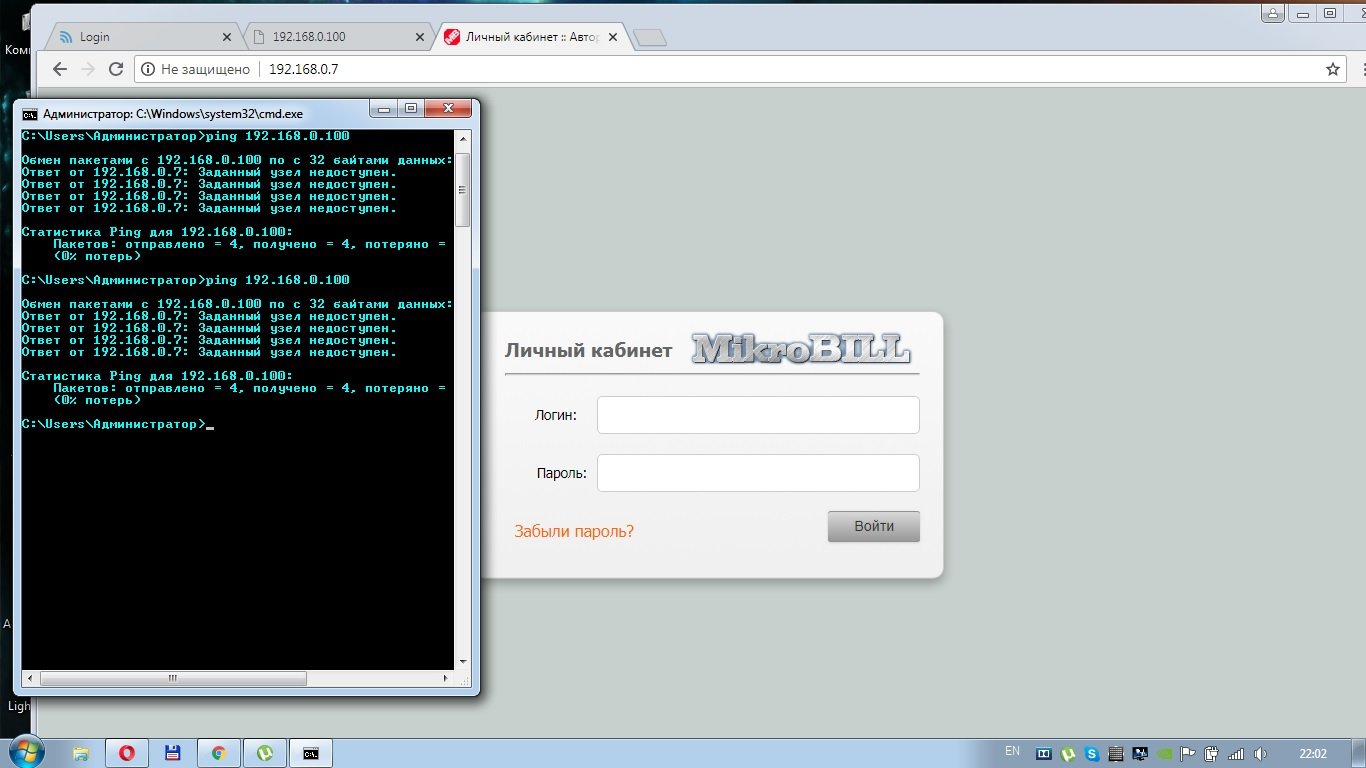Click the EN language indicator in the taskbar
Image resolution: width=1366 pixels, height=768 pixels.
click(x=1012, y=751)
